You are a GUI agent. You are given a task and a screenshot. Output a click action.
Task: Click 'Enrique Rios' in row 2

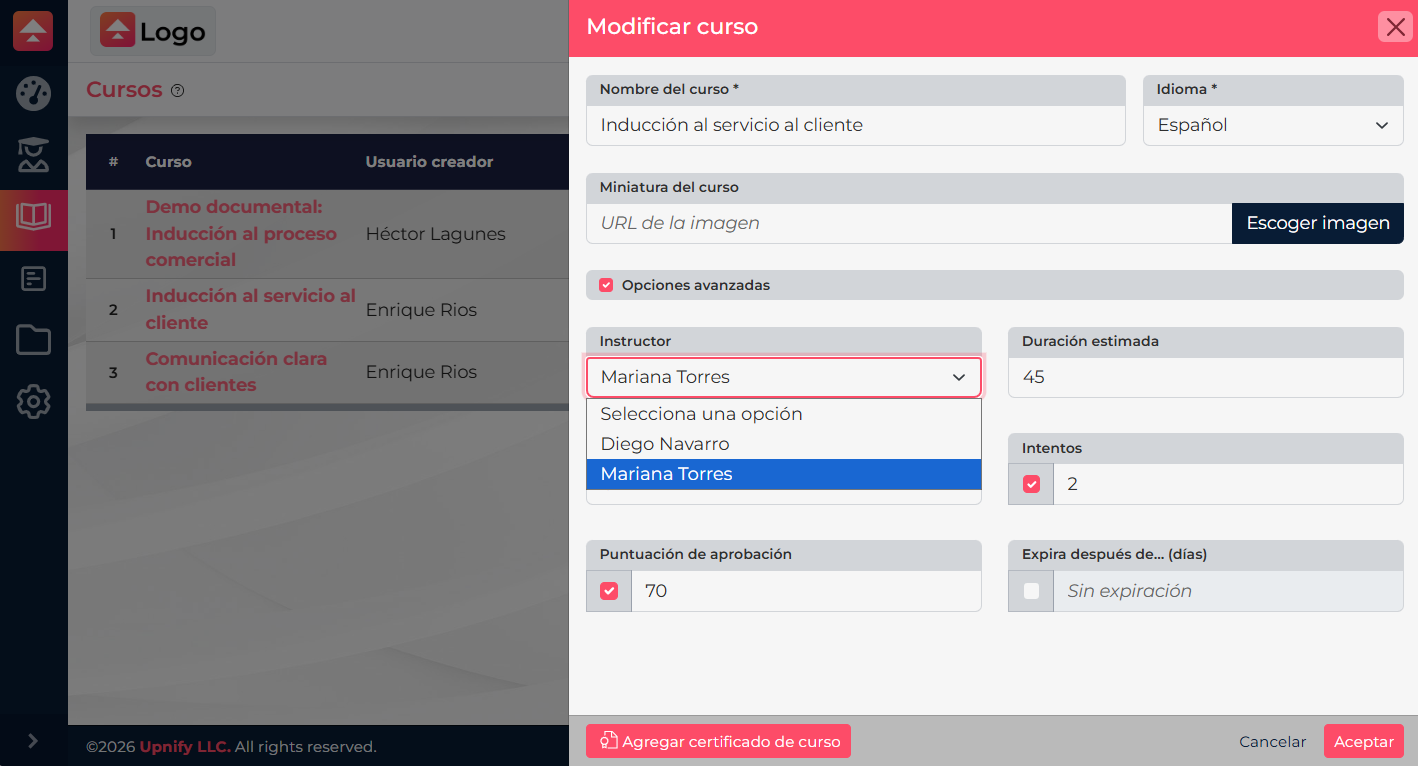421,310
